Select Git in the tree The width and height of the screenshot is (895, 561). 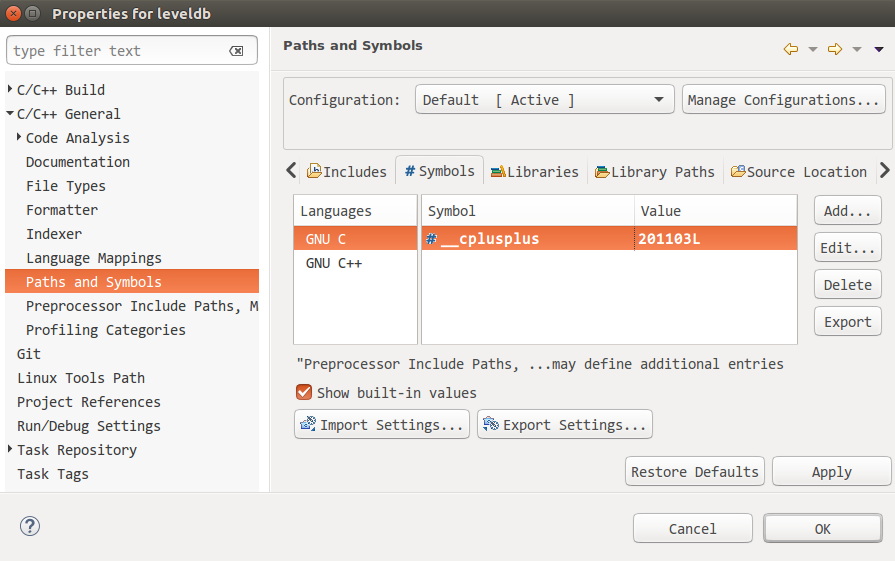pos(29,354)
